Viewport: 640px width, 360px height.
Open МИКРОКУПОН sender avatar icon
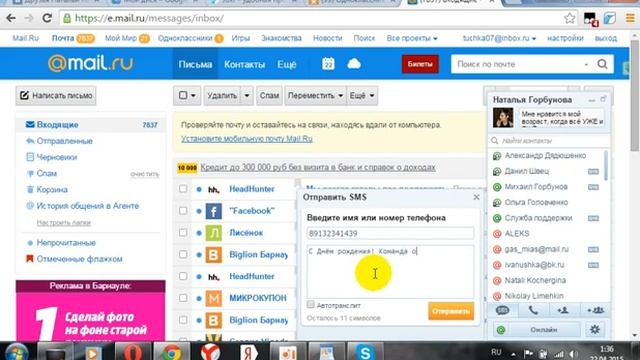click(x=213, y=298)
